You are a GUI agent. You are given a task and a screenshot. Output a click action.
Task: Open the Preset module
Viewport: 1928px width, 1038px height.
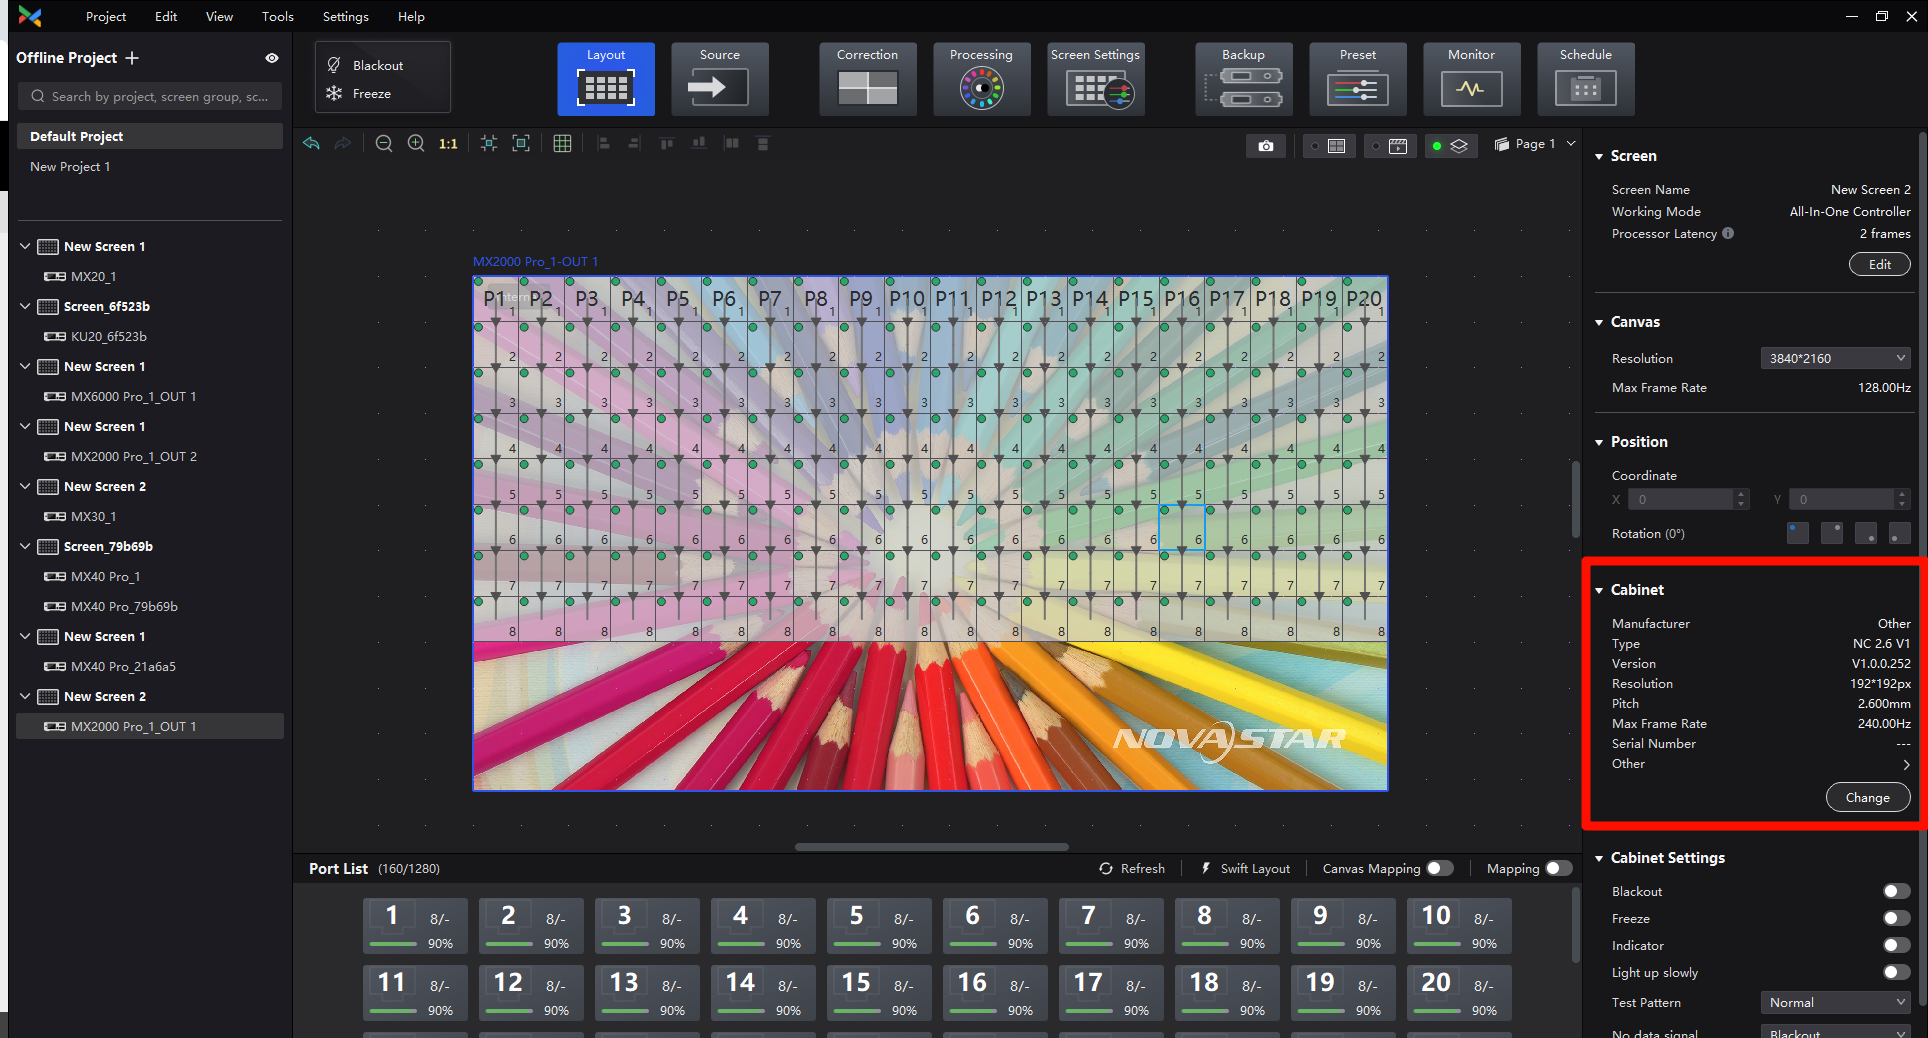(1357, 79)
